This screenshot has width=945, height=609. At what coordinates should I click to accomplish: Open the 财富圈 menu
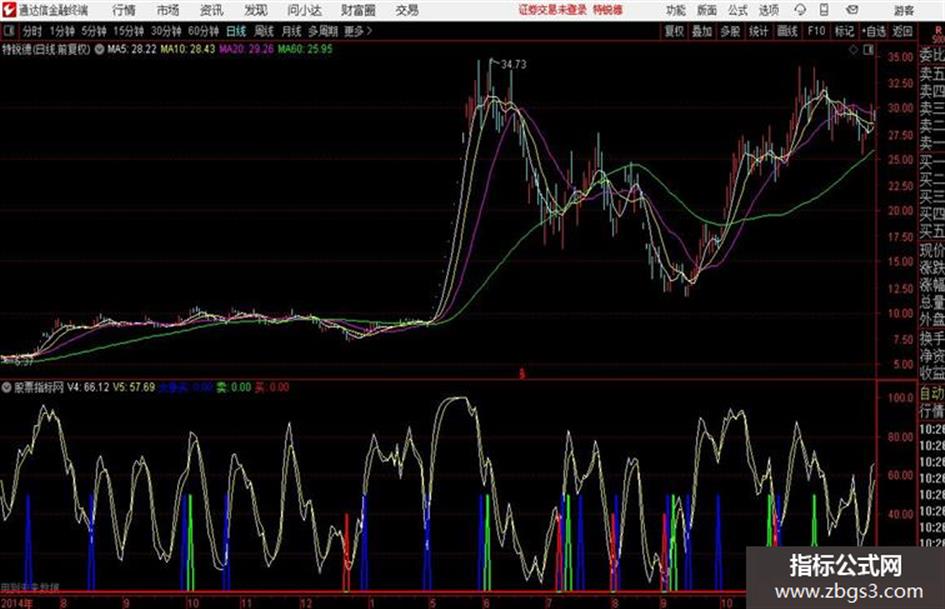pos(358,10)
